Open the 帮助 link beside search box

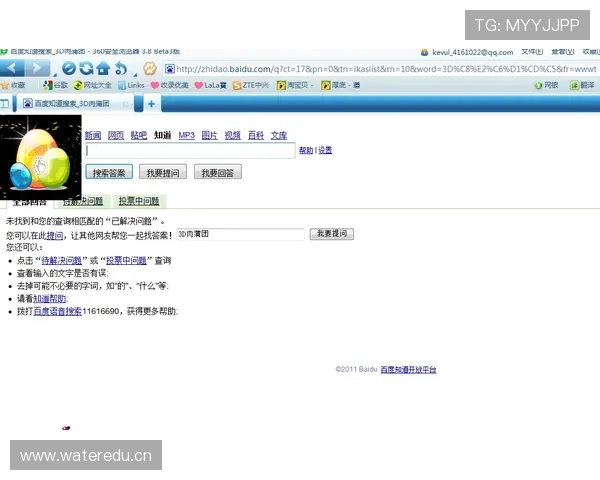click(306, 150)
